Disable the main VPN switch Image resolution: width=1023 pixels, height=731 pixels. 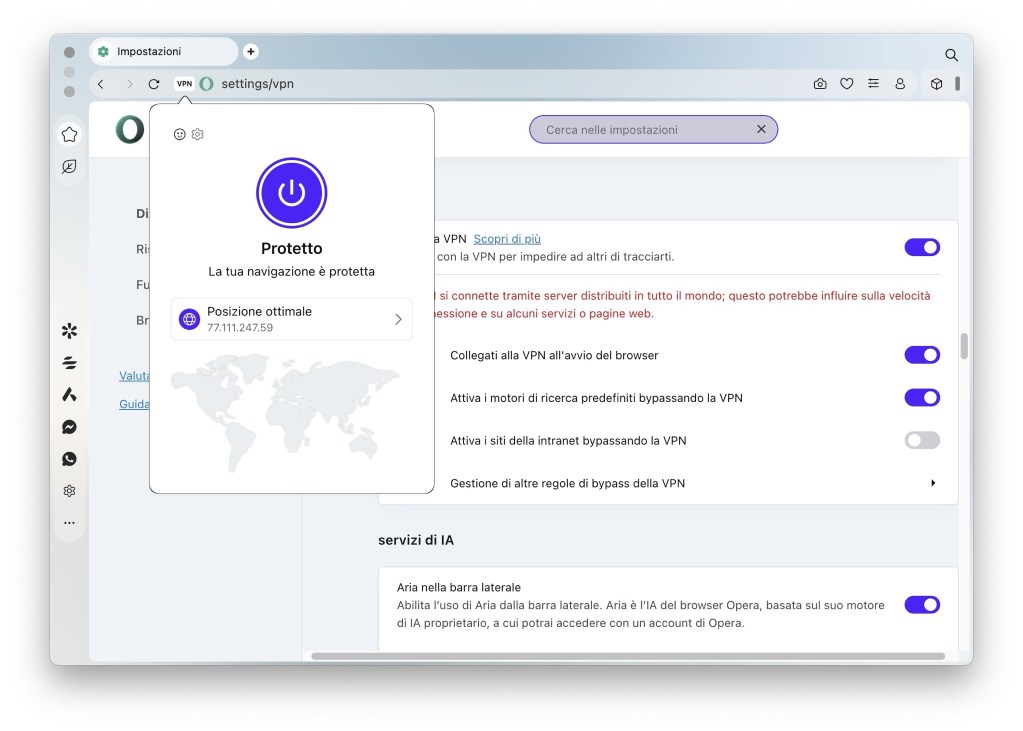pos(922,247)
